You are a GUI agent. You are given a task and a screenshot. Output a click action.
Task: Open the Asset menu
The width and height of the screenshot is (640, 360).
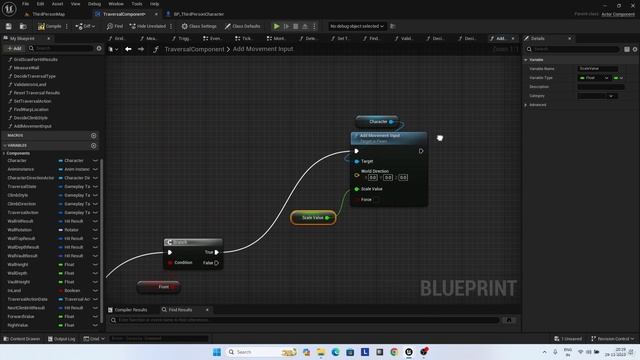click(57, 4)
